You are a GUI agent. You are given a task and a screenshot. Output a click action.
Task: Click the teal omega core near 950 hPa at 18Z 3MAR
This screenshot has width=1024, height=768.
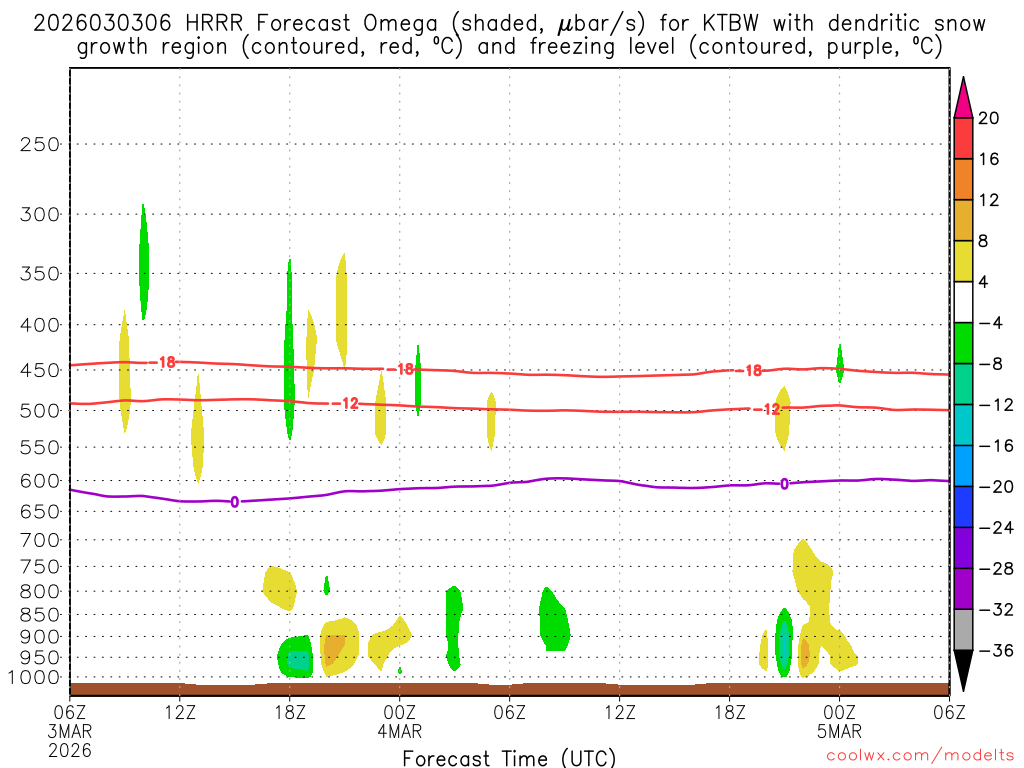tap(298, 660)
